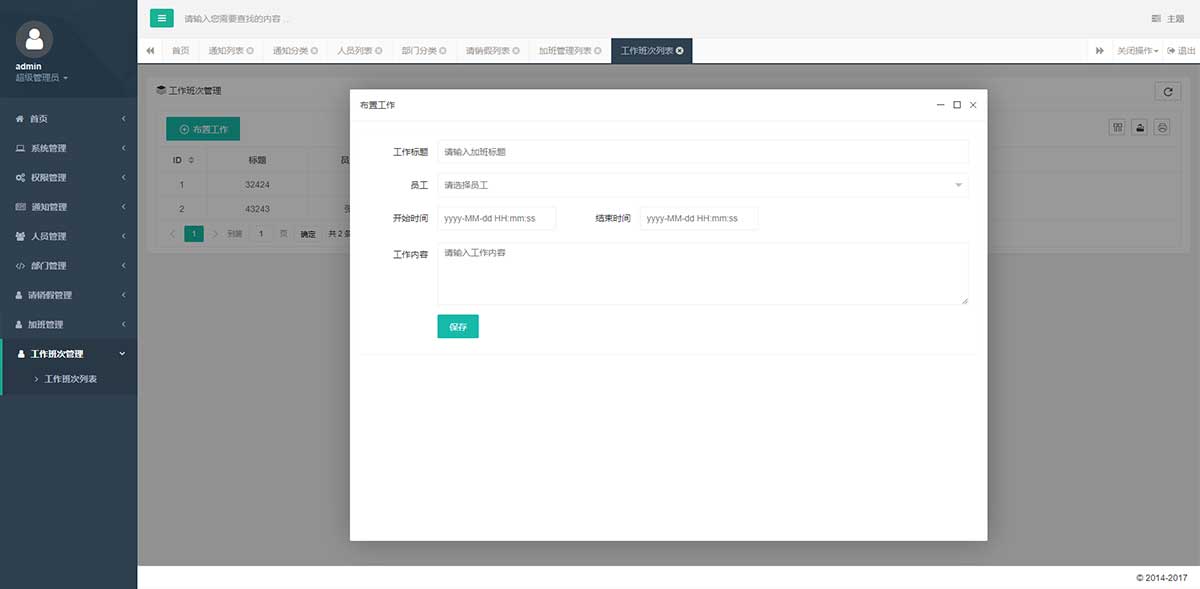Switch to the 人员列表 tab
Image resolution: width=1200 pixels, height=589 pixels.
click(358, 51)
